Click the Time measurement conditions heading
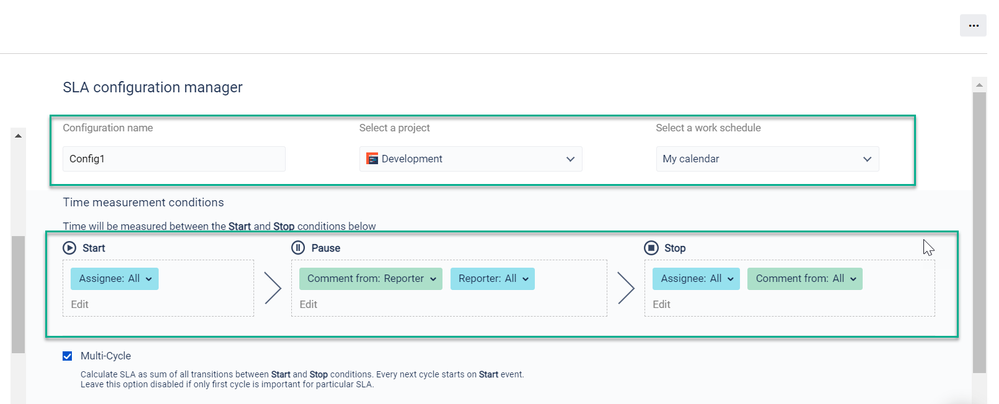 143,203
